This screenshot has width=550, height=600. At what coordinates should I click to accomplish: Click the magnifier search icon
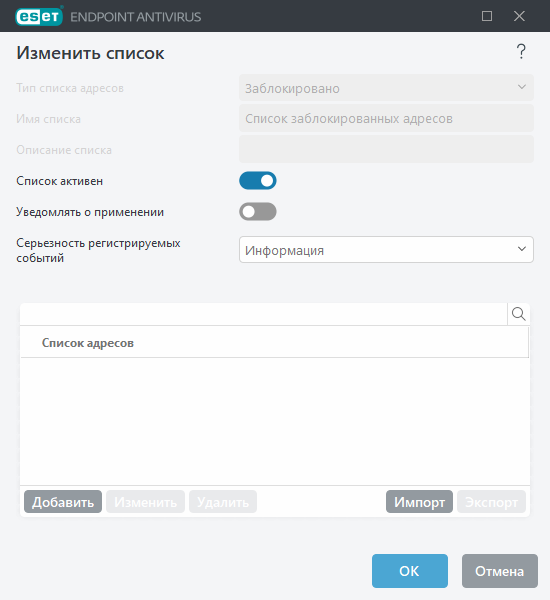point(519,314)
